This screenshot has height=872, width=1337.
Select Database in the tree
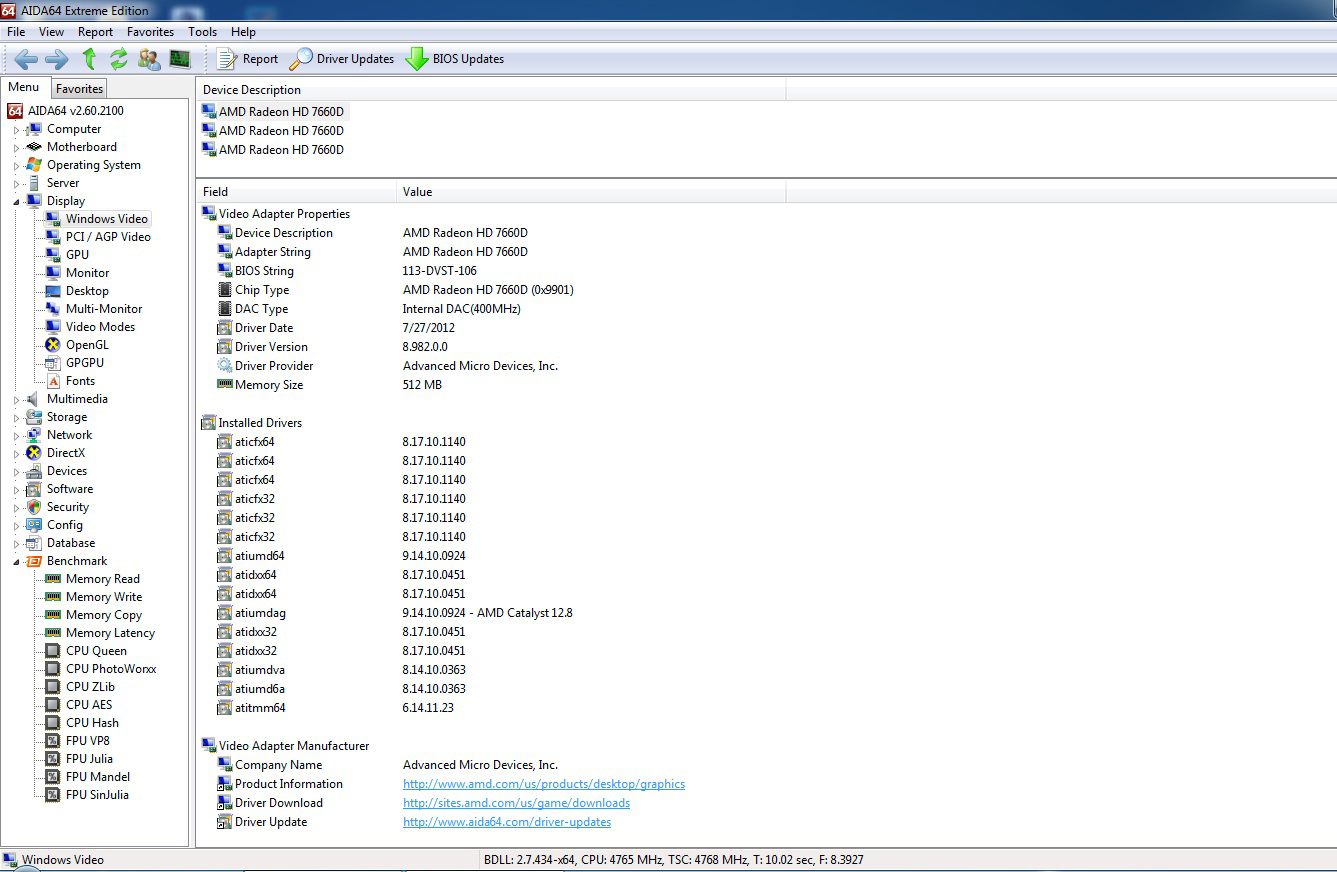71,543
